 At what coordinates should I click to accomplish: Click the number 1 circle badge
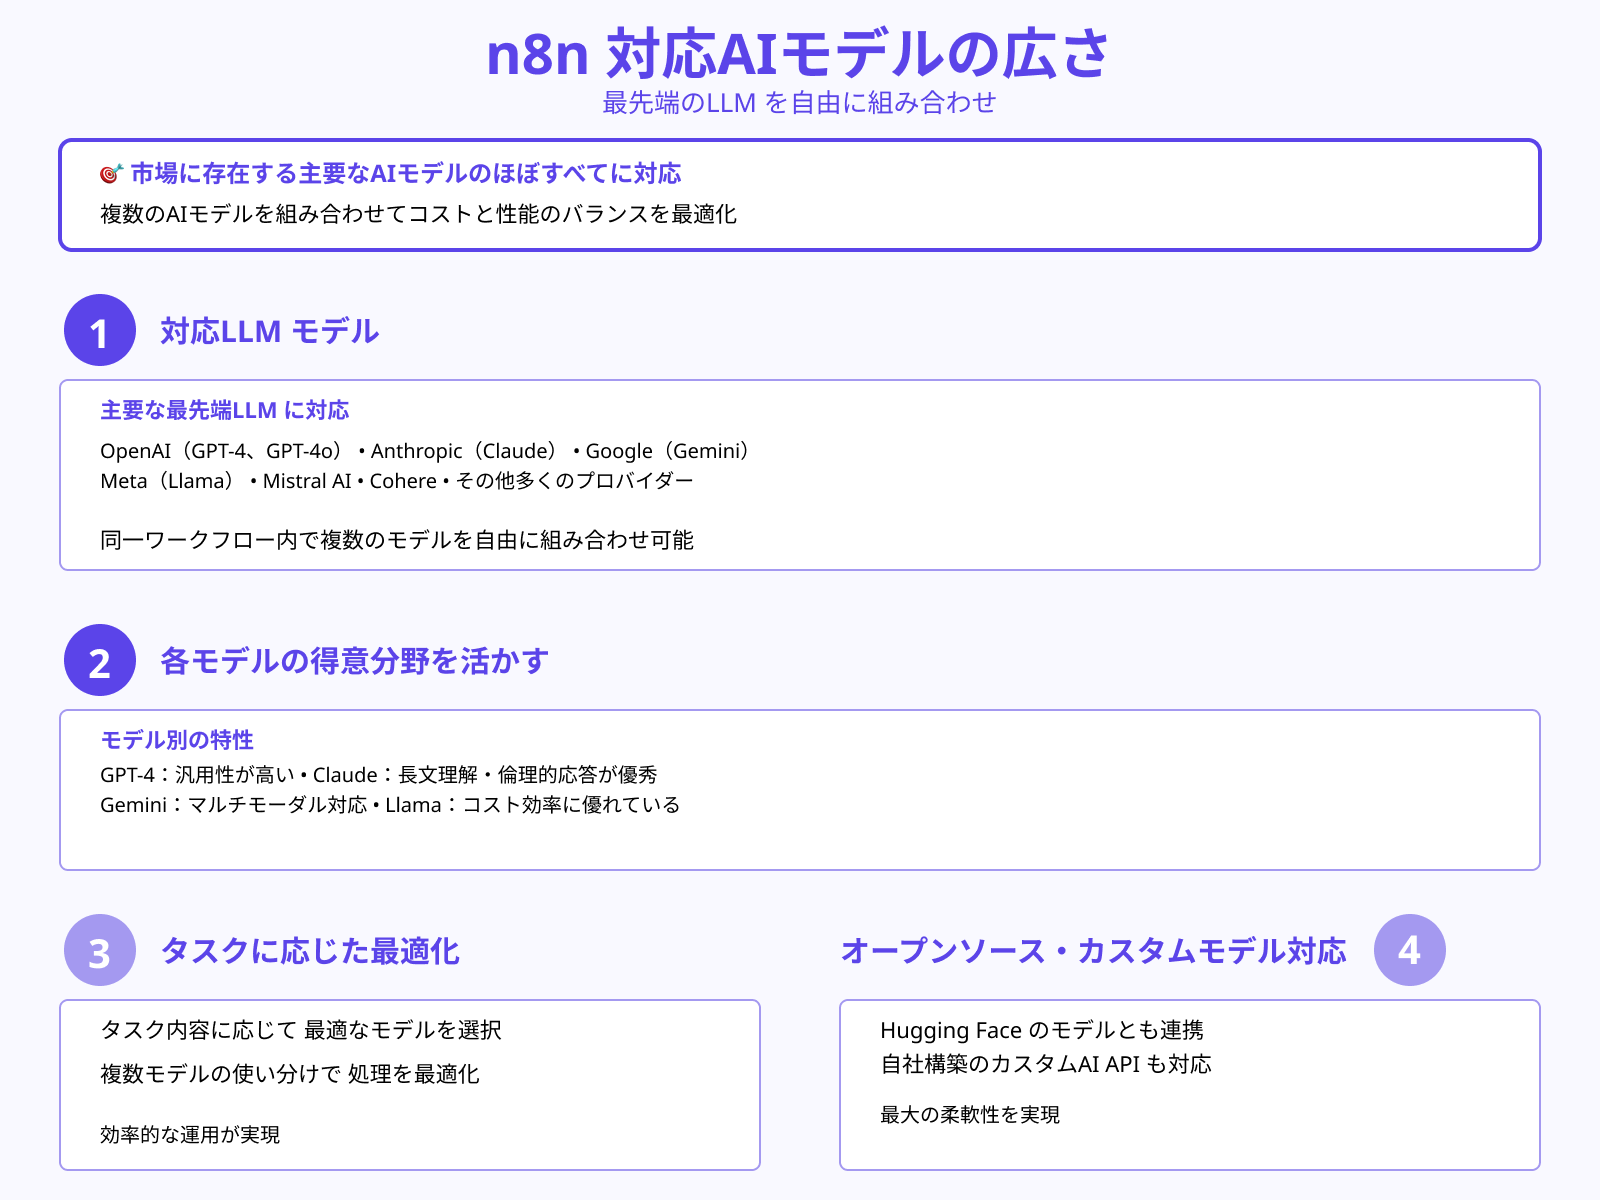[100, 331]
